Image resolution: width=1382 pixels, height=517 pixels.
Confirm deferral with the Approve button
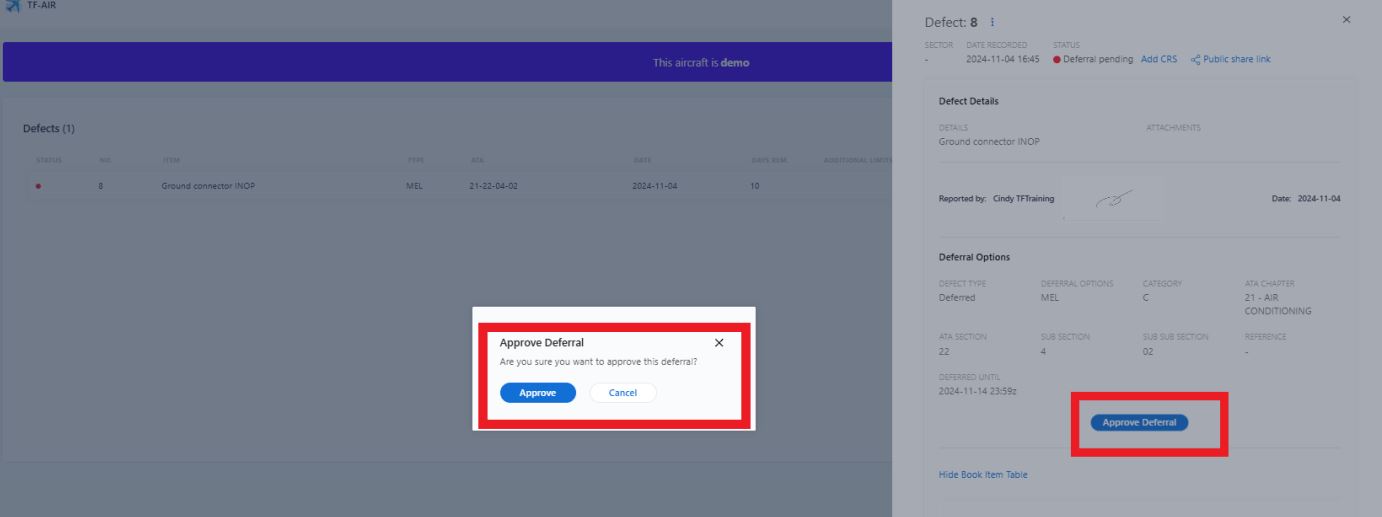(538, 393)
